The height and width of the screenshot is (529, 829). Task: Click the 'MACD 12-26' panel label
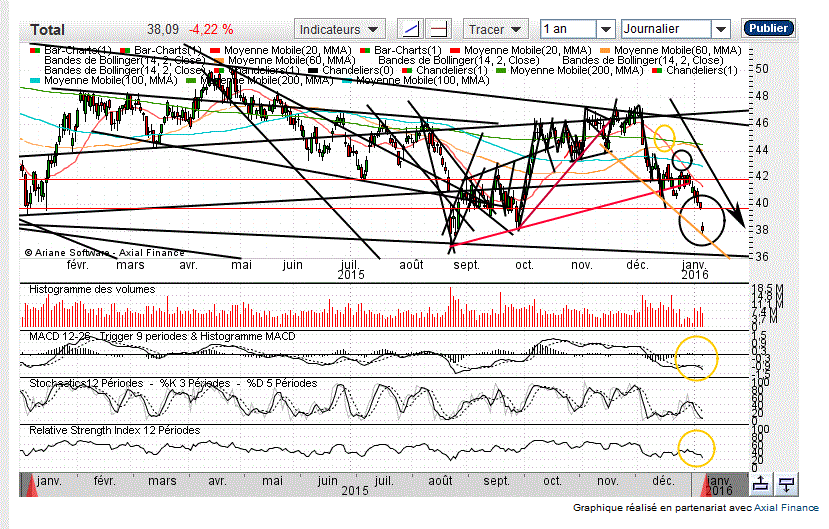(x=60, y=337)
